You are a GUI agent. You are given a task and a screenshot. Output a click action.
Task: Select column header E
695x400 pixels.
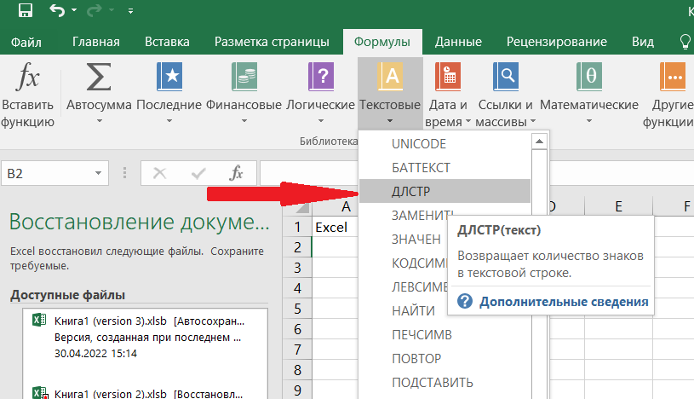click(618, 206)
